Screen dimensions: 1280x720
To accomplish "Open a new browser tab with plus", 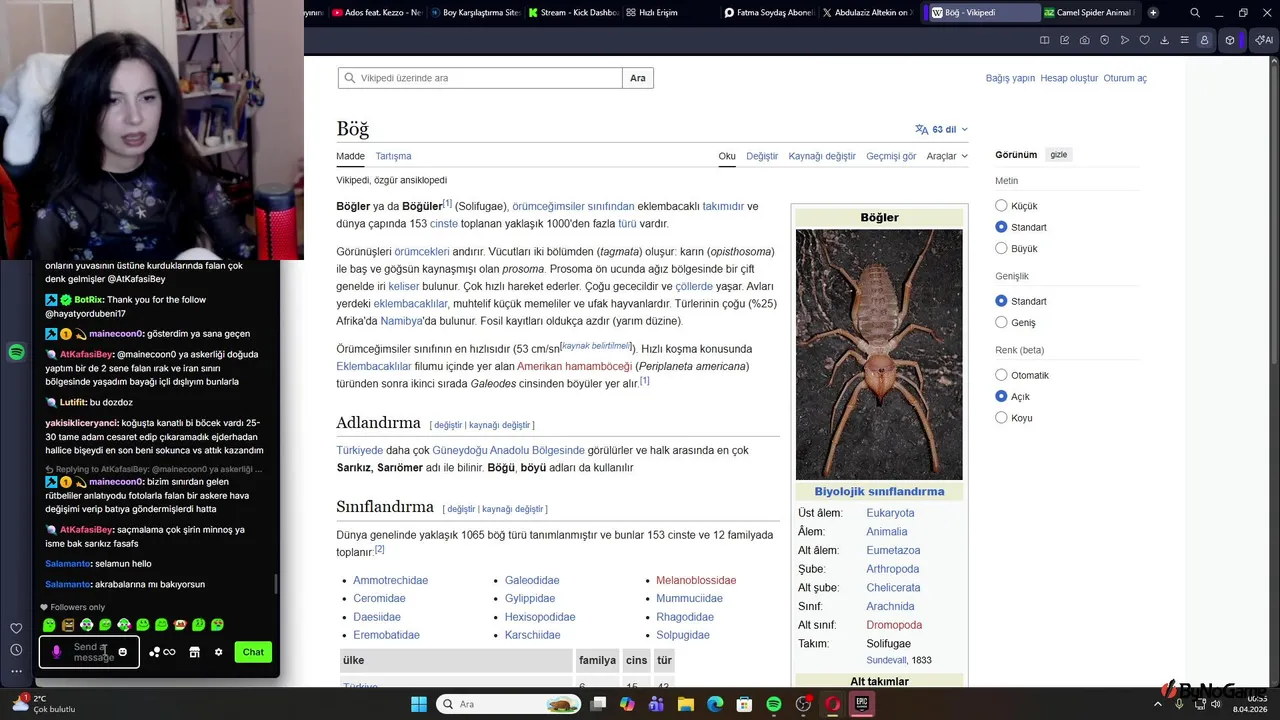I will click(x=1153, y=13).
